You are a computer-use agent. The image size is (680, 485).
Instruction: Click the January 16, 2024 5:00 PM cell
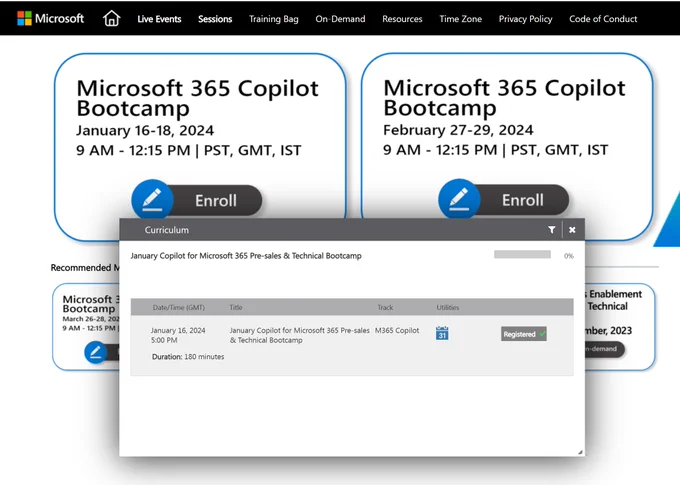178,335
